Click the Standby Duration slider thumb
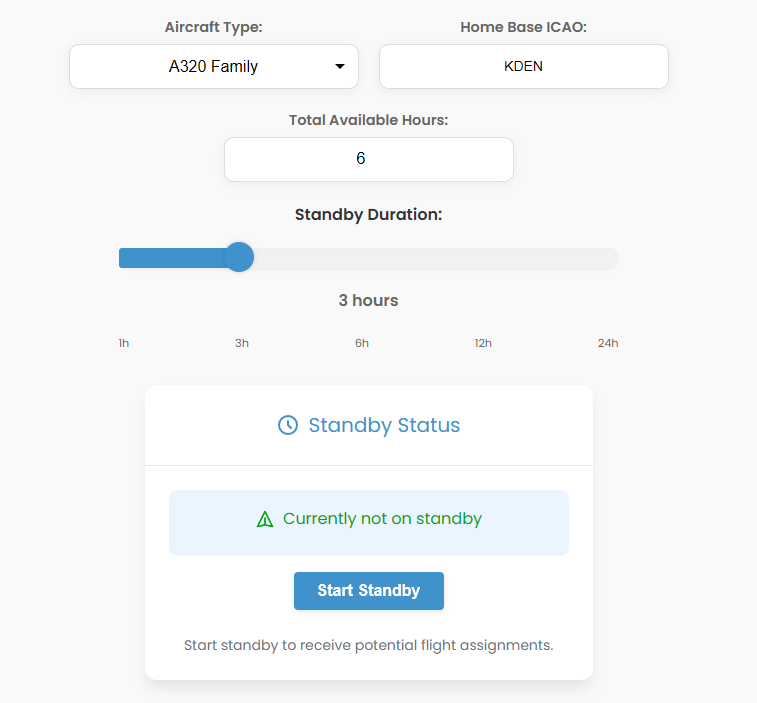 point(238,257)
